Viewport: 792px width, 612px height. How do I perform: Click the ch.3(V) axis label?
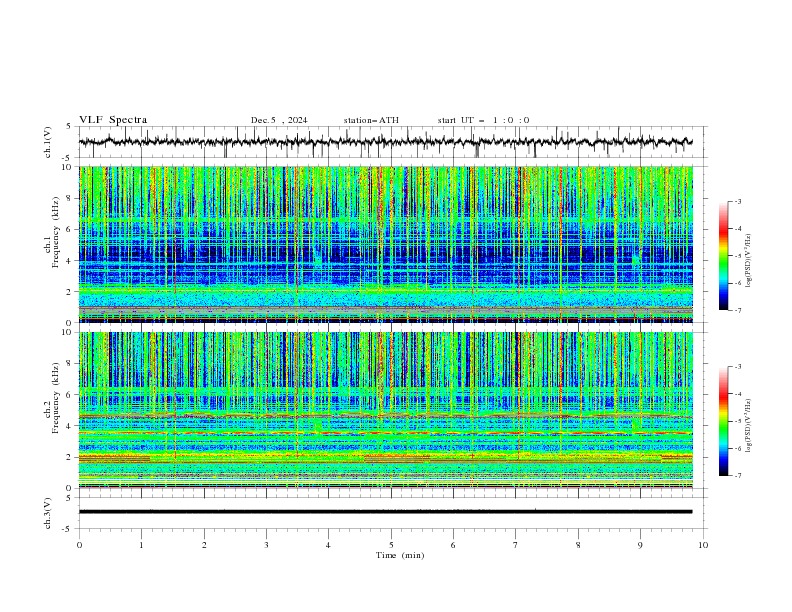click(48, 513)
